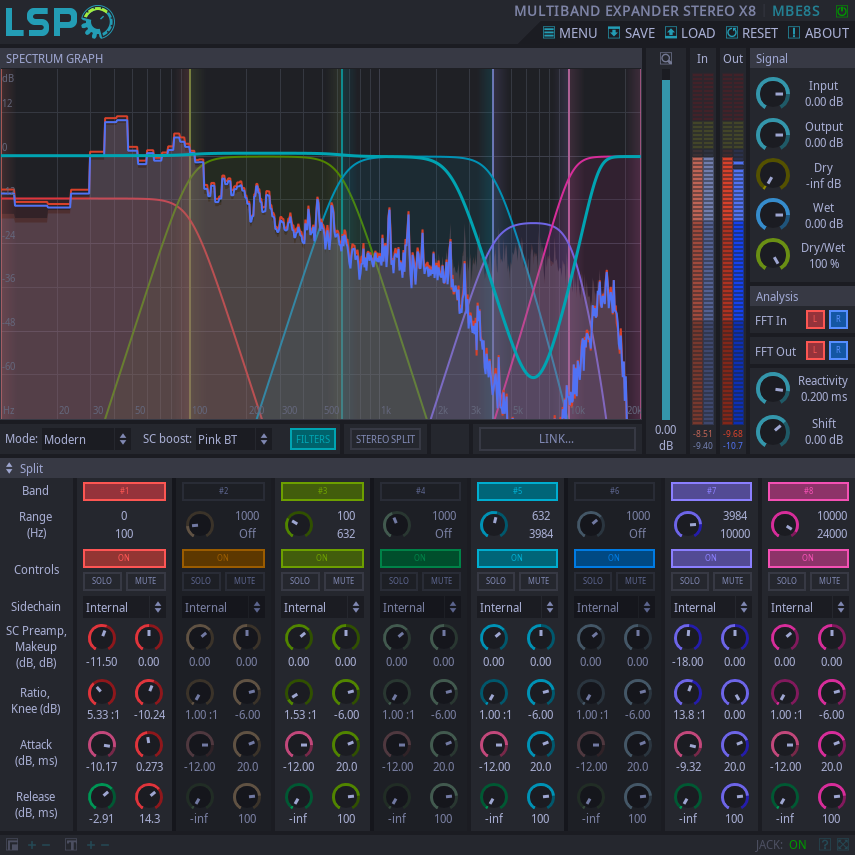The height and width of the screenshot is (855, 855).
Task: Click the font scaling T icon
Action: point(71,845)
